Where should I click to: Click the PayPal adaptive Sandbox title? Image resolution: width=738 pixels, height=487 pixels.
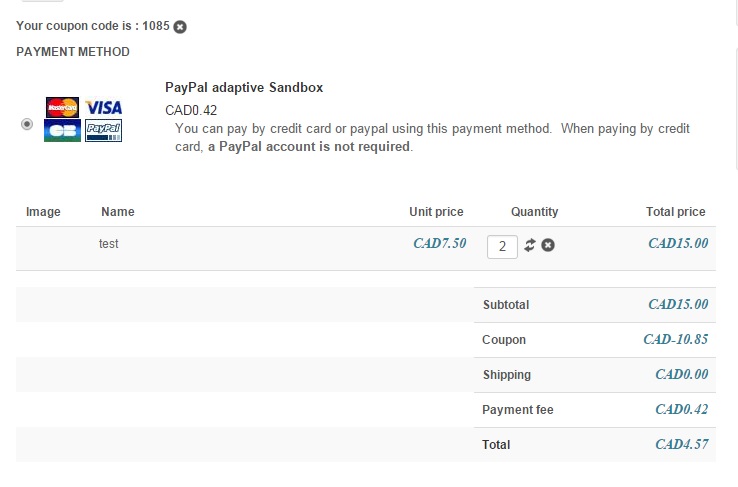coord(244,88)
